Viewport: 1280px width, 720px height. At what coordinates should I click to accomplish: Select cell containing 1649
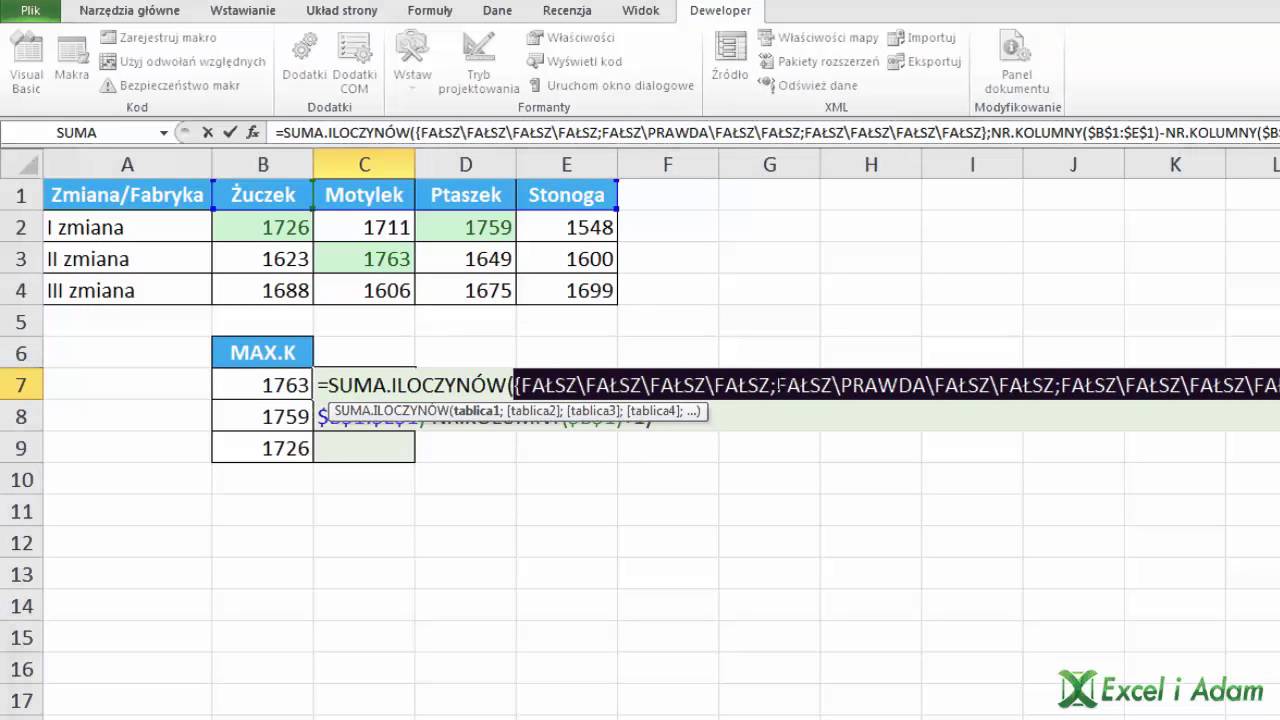point(466,259)
